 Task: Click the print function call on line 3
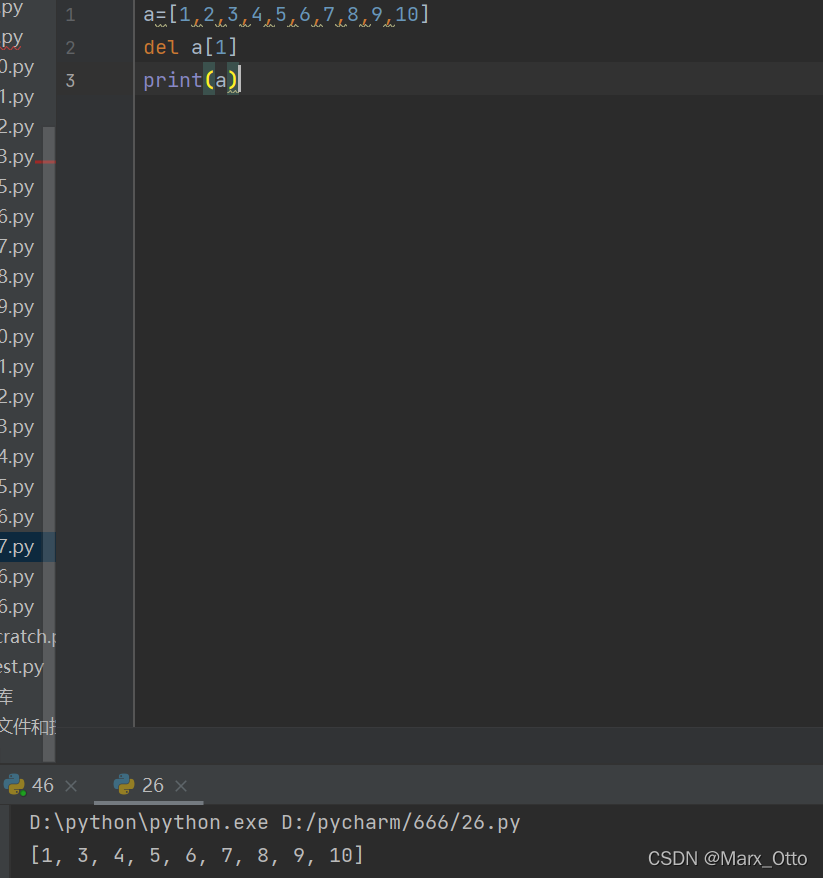click(x=191, y=80)
